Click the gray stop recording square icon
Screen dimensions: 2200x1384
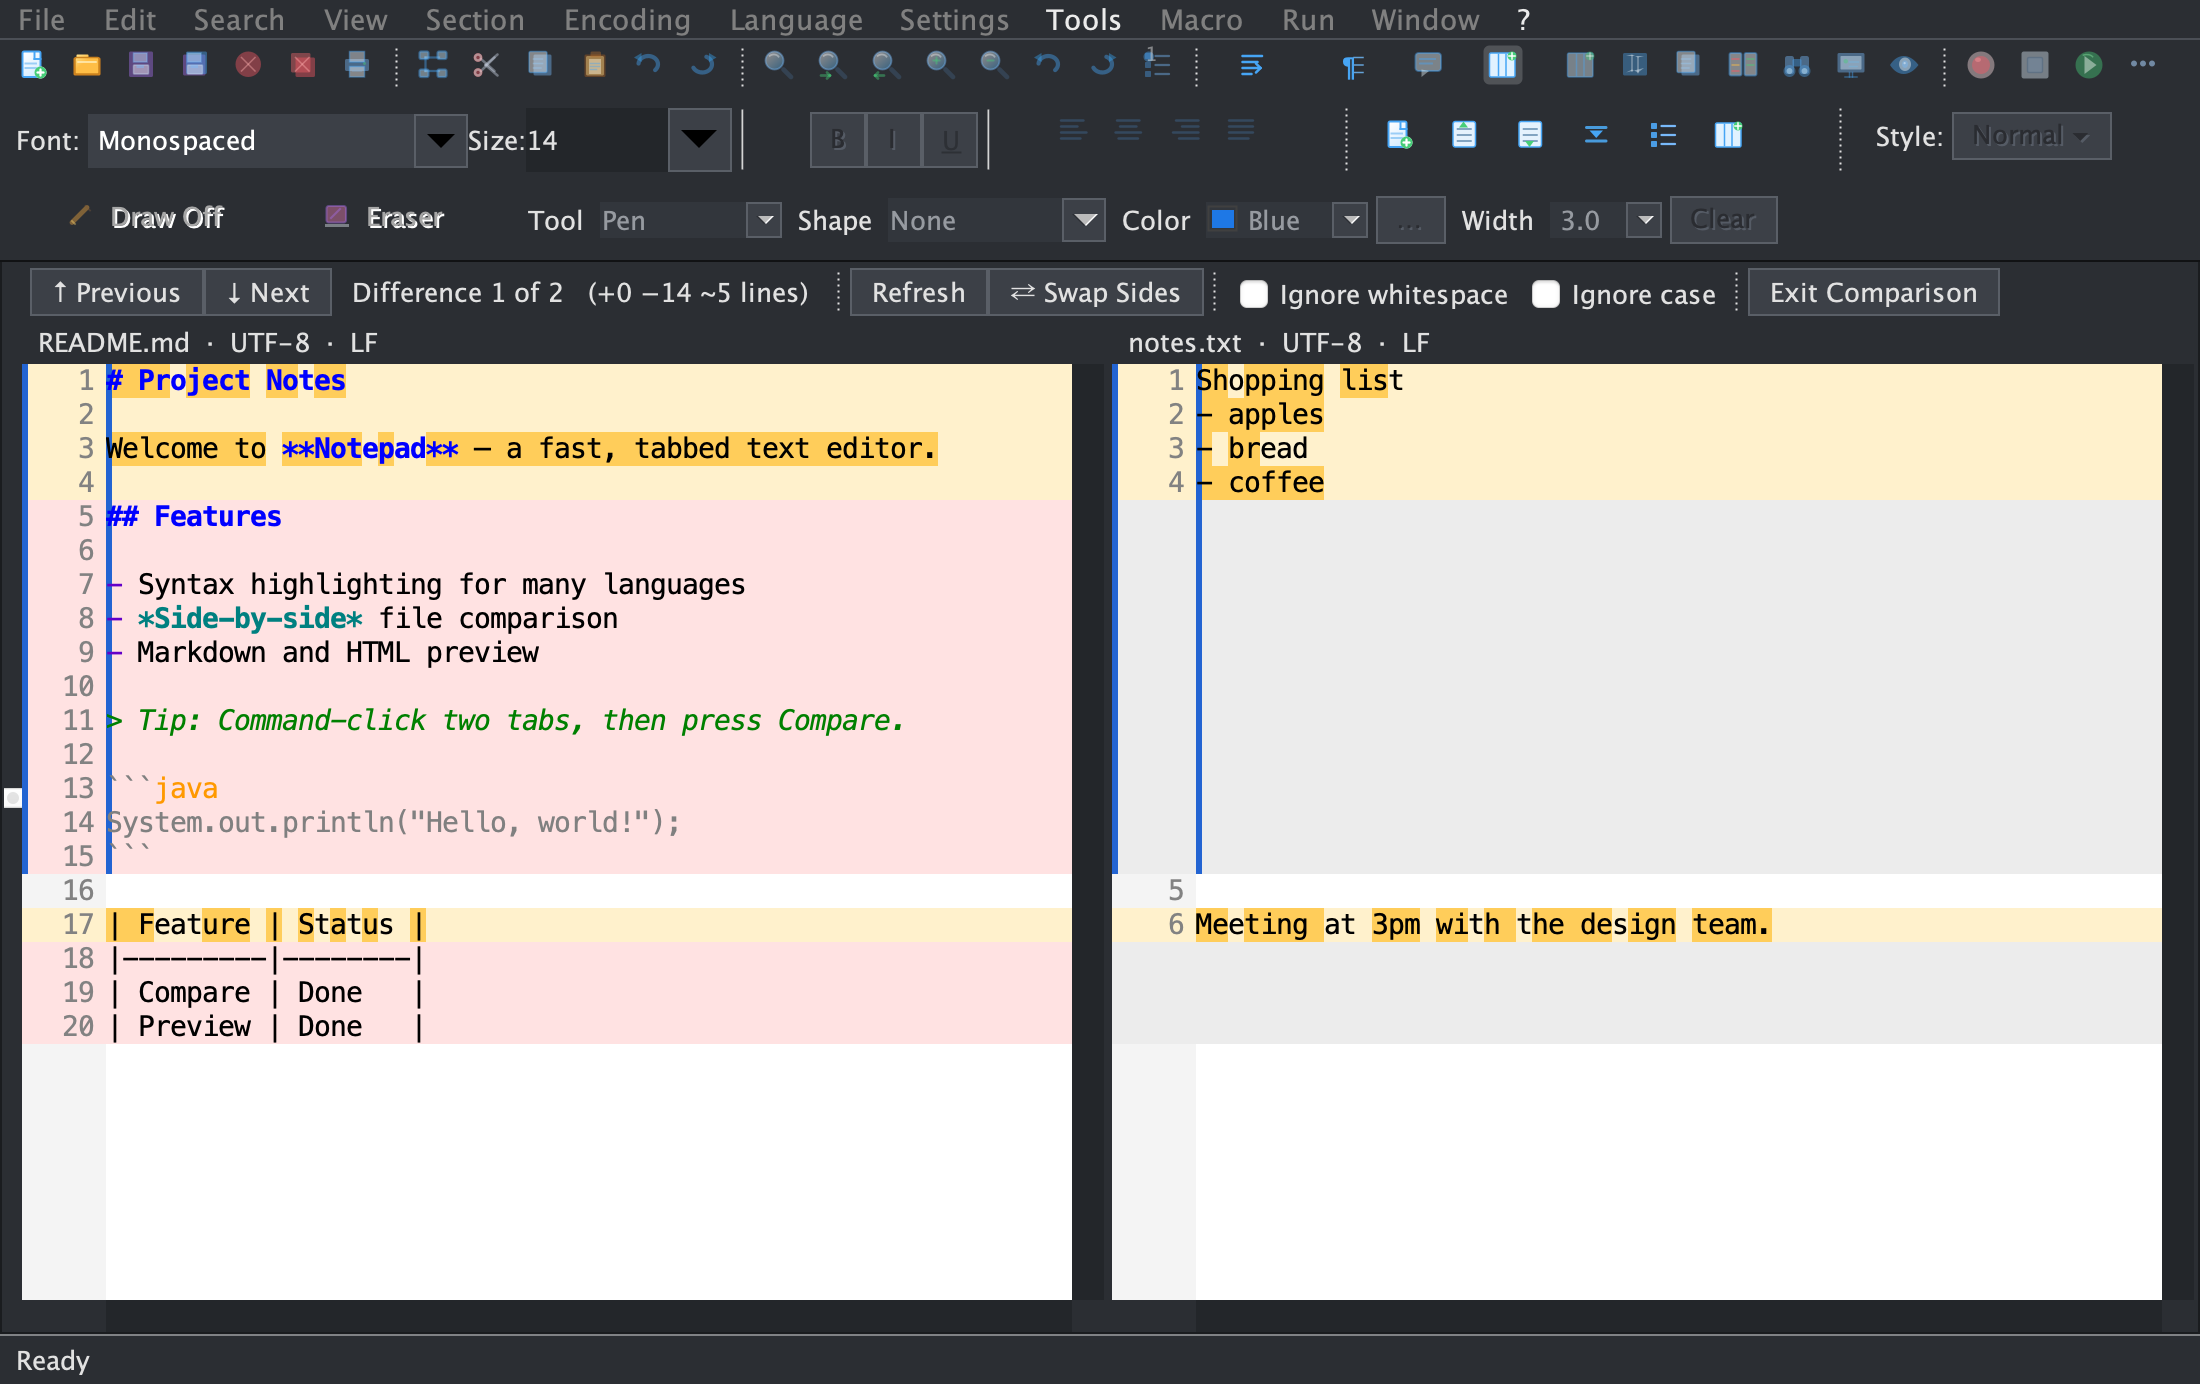pos(2034,65)
